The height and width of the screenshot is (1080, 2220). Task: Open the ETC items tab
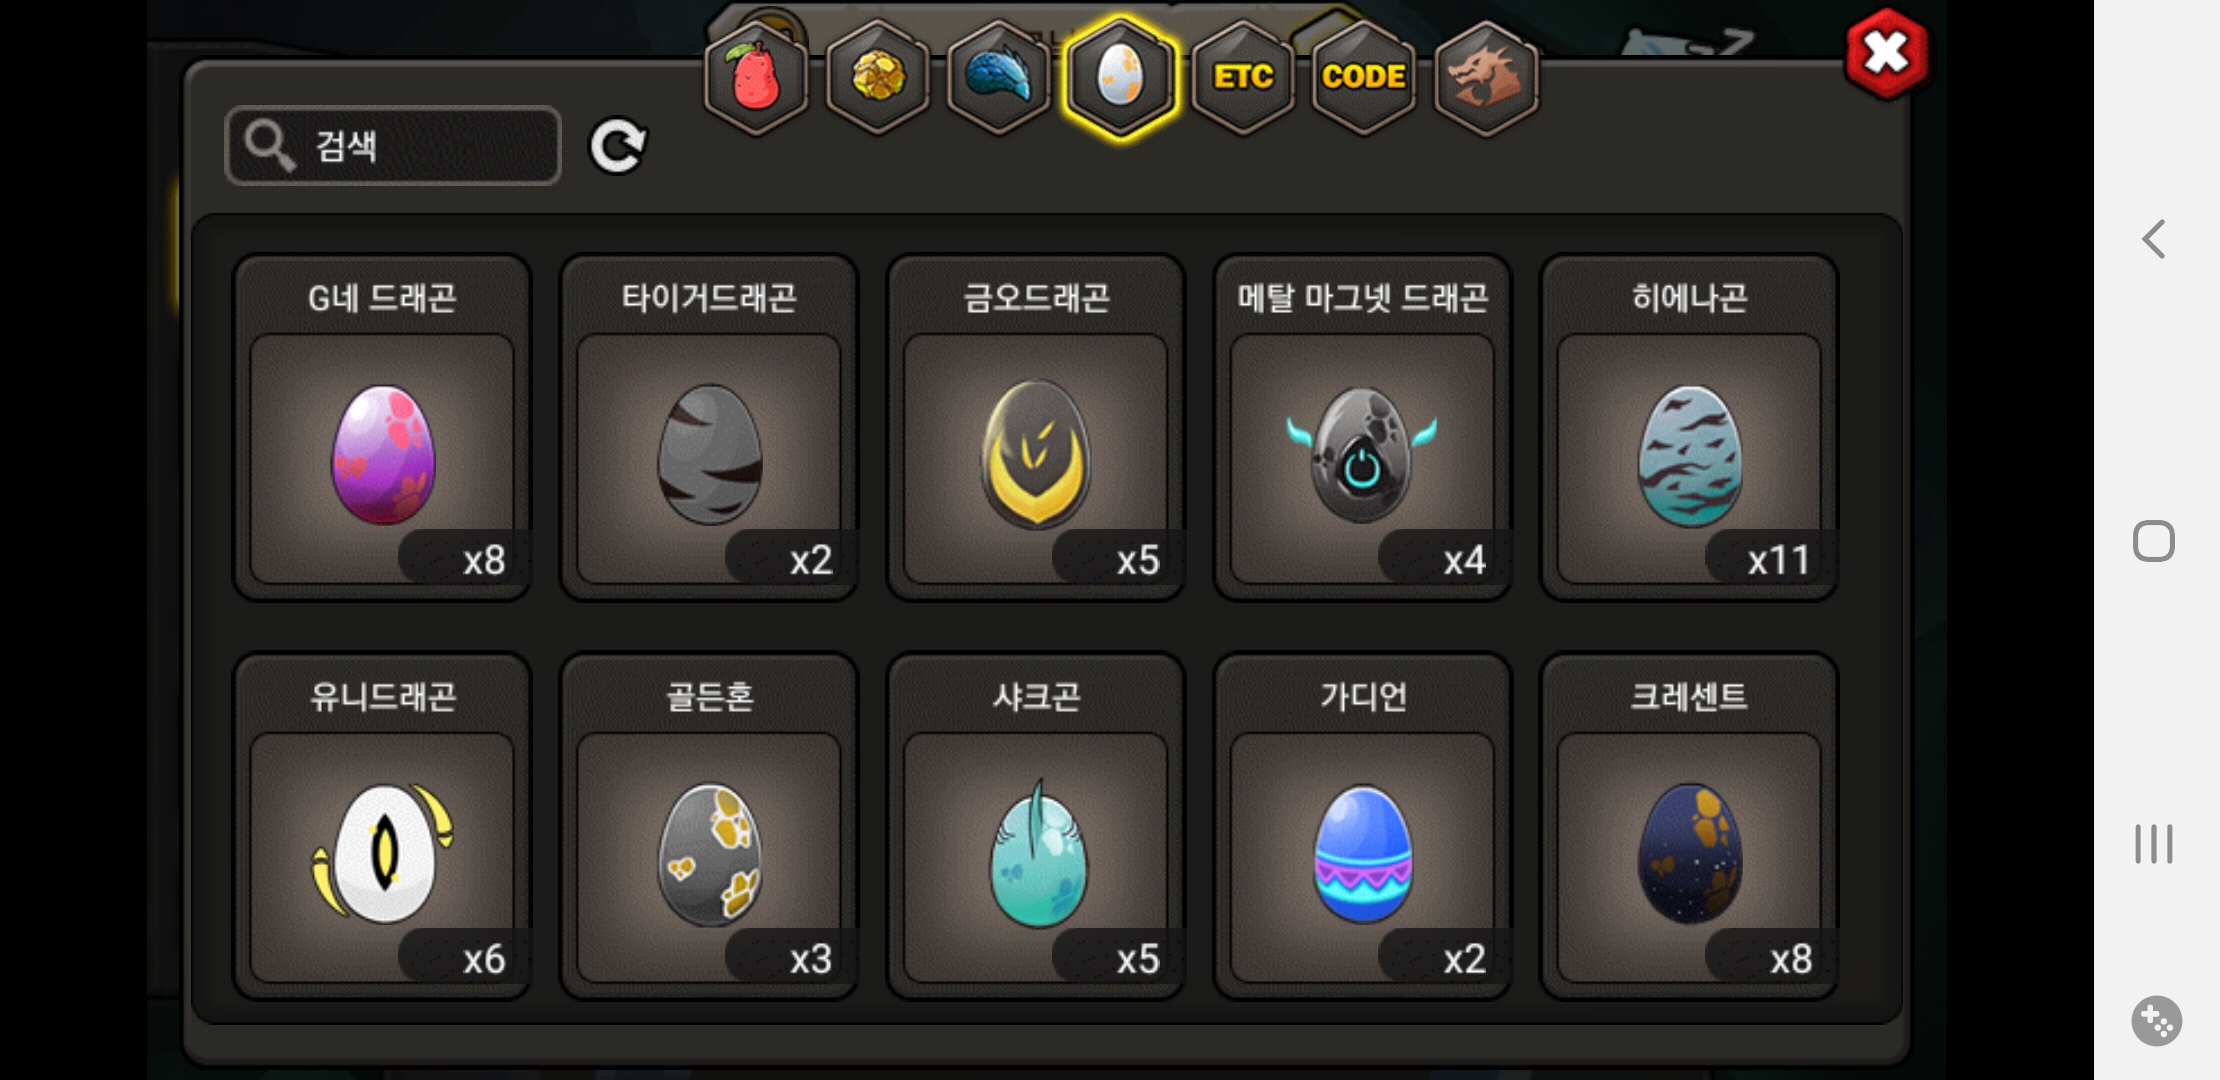pyautogui.click(x=1243, y=78)
